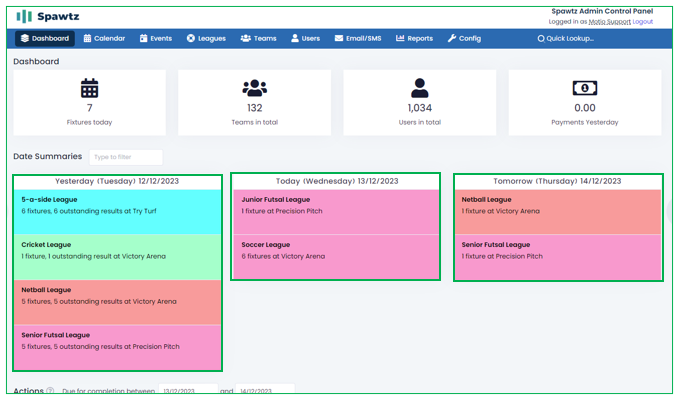Click the Actions help question-mark icon

coord(50,391)
